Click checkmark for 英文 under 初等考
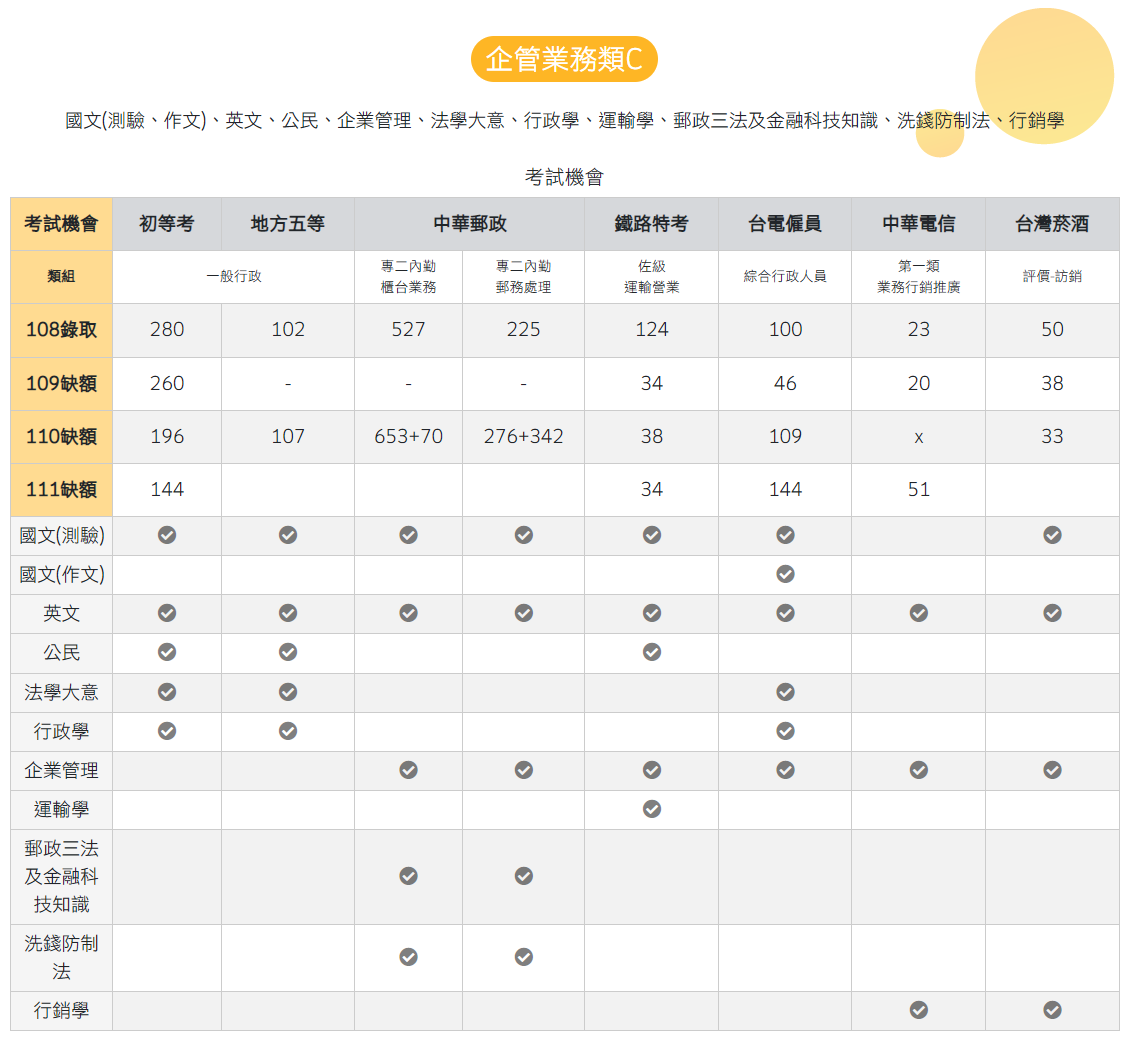Viewport: 1134px width, 1043px height. point(167,613)
